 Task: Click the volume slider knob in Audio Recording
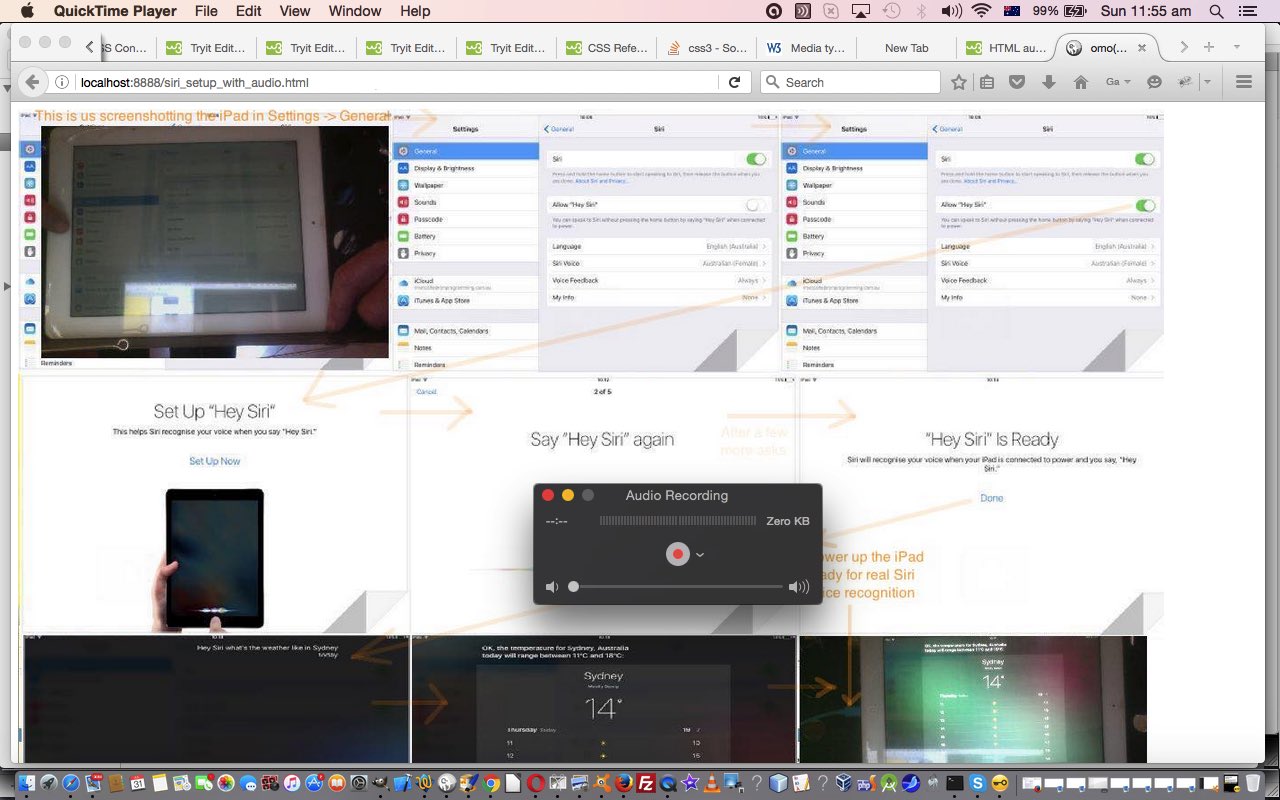(573, 587)
